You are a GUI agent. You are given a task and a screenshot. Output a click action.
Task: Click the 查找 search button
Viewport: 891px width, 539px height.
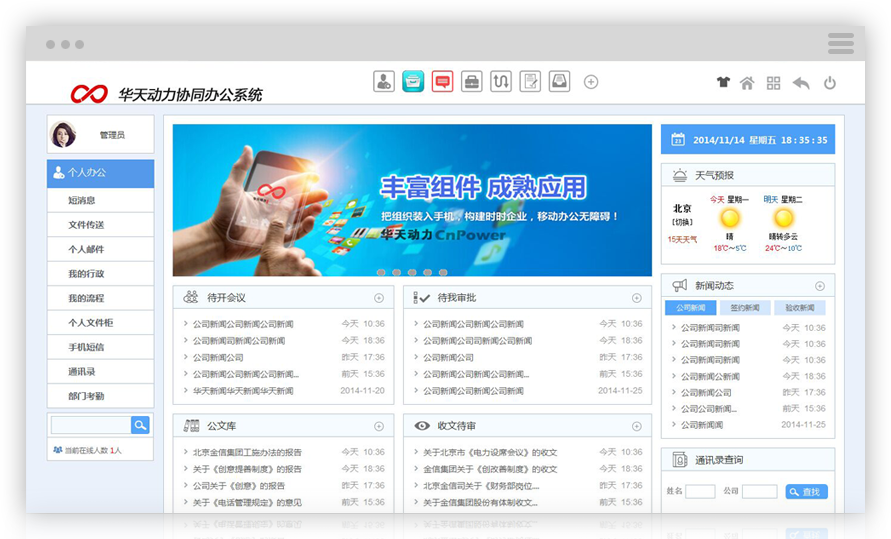[x=806, y=492]
